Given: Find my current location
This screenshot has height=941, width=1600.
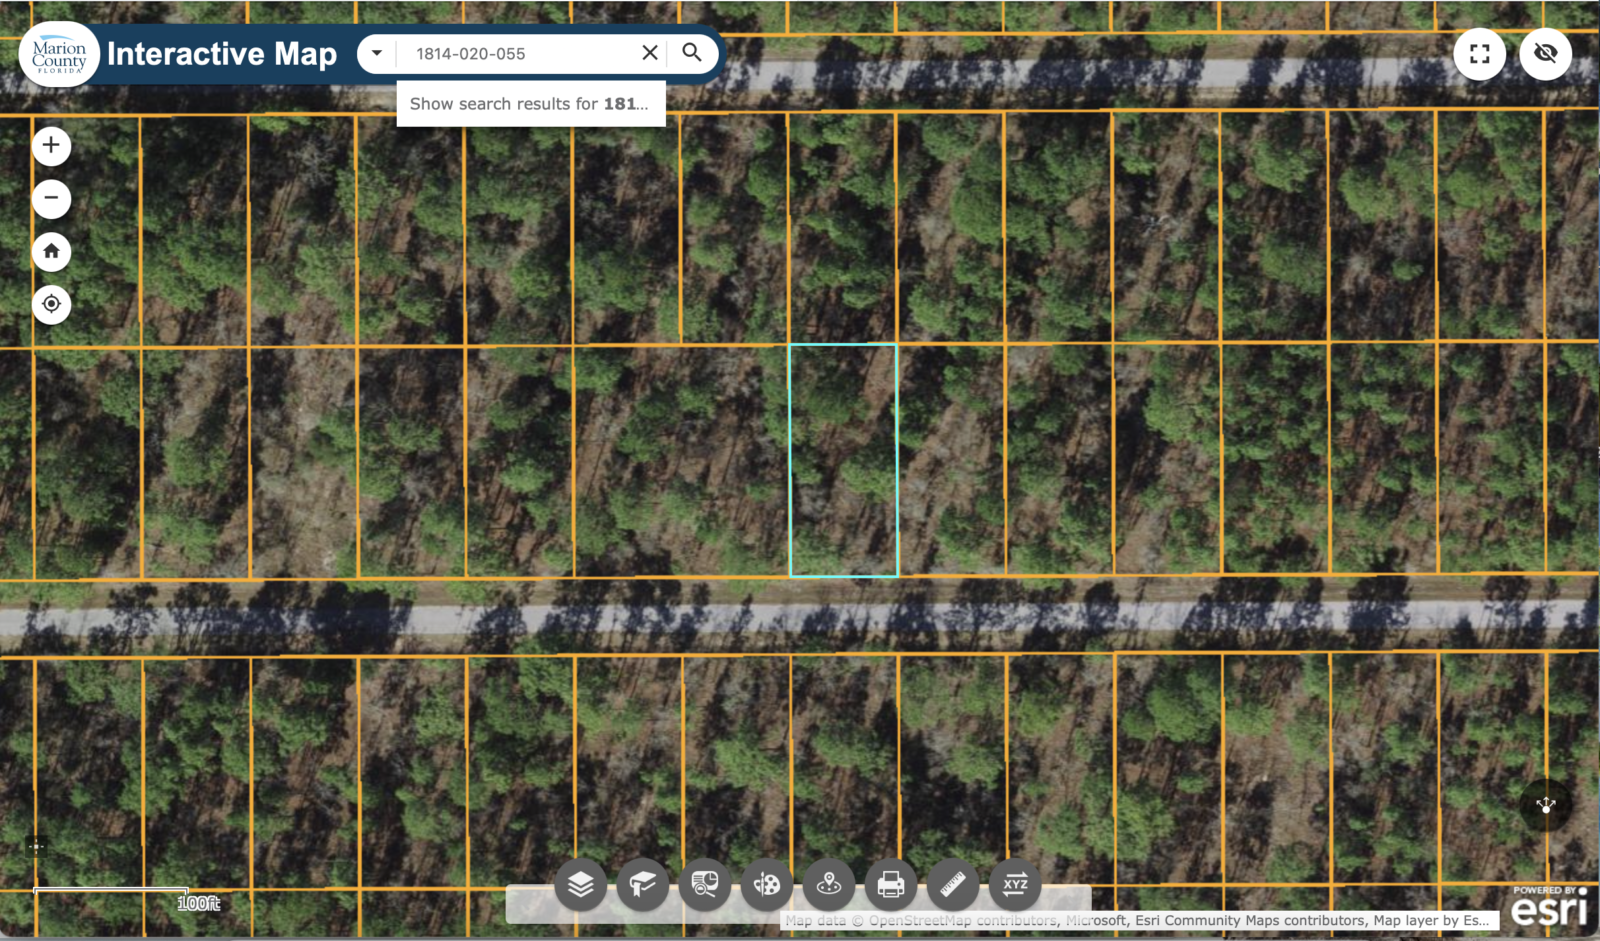Looking at the screenshot, I should coord(51,304).
